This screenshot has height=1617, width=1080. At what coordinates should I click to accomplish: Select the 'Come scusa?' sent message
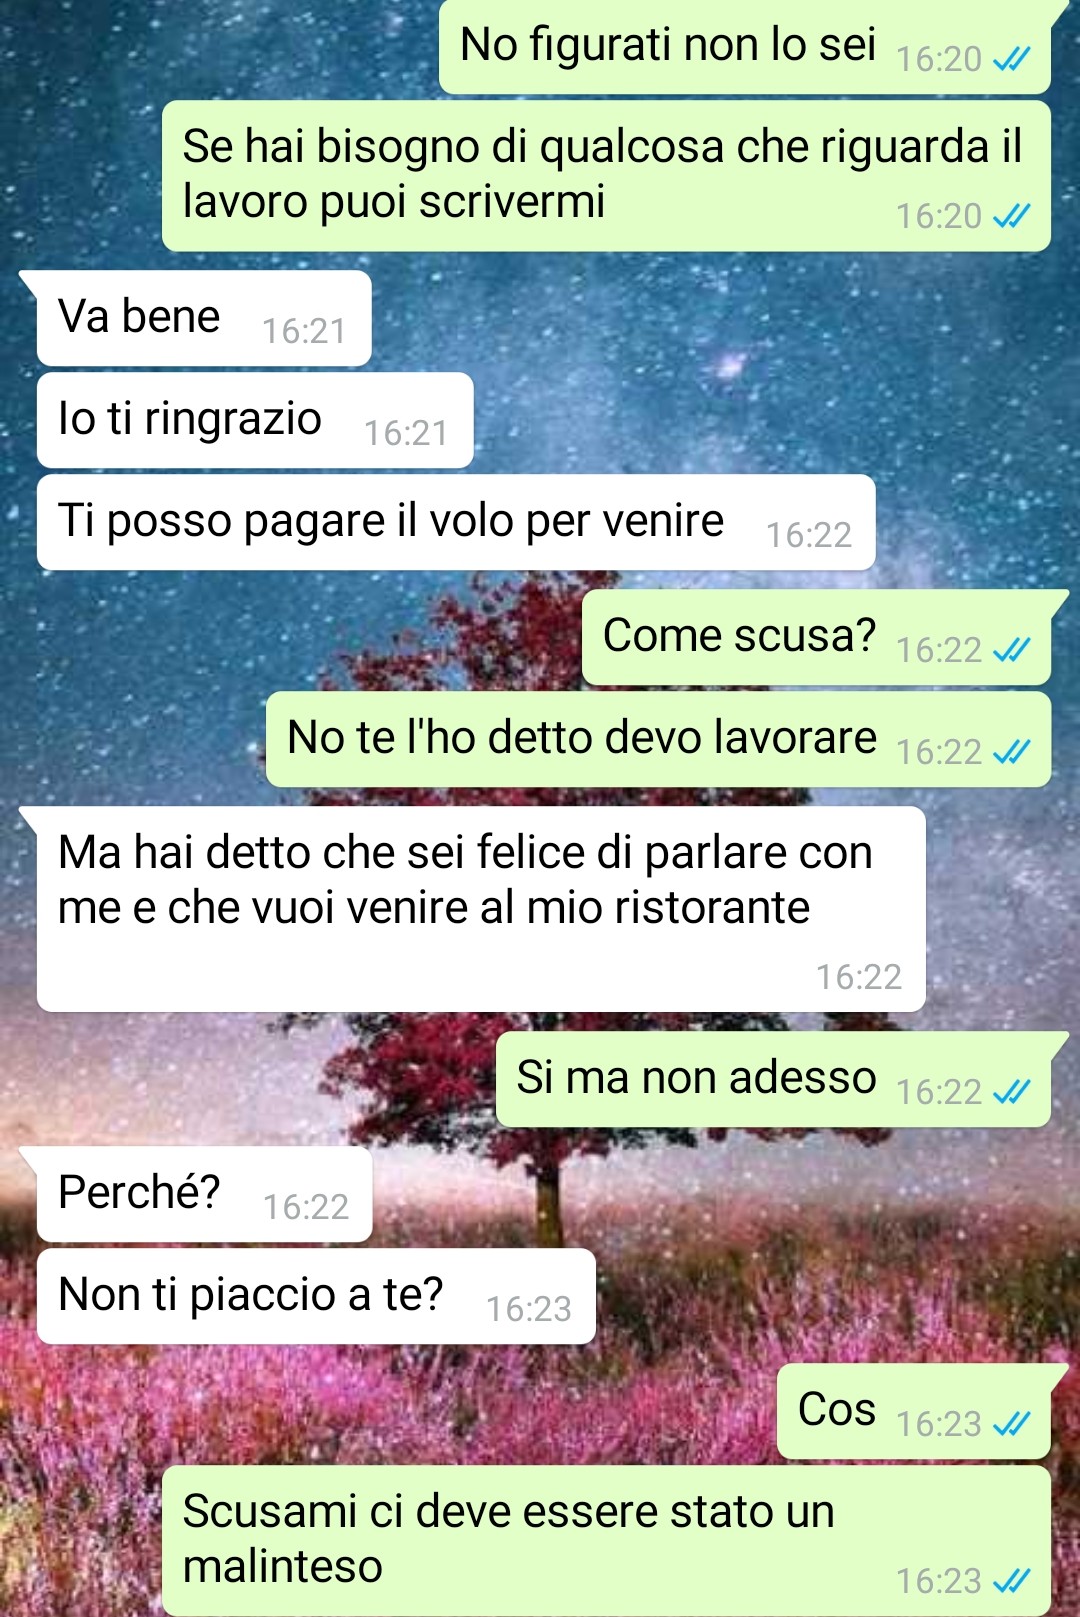point(817,637)
